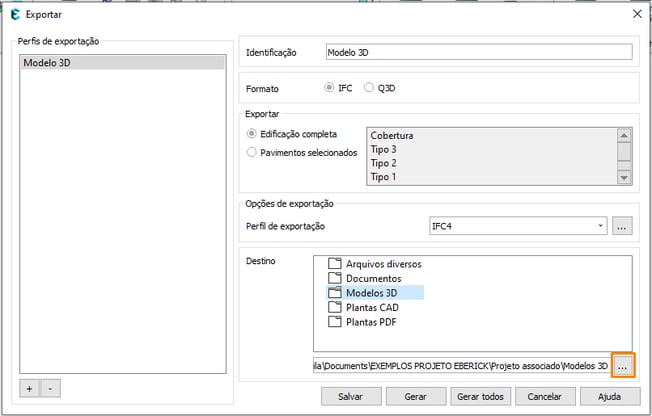Click the Documentos folder icon

click(335, 278)
